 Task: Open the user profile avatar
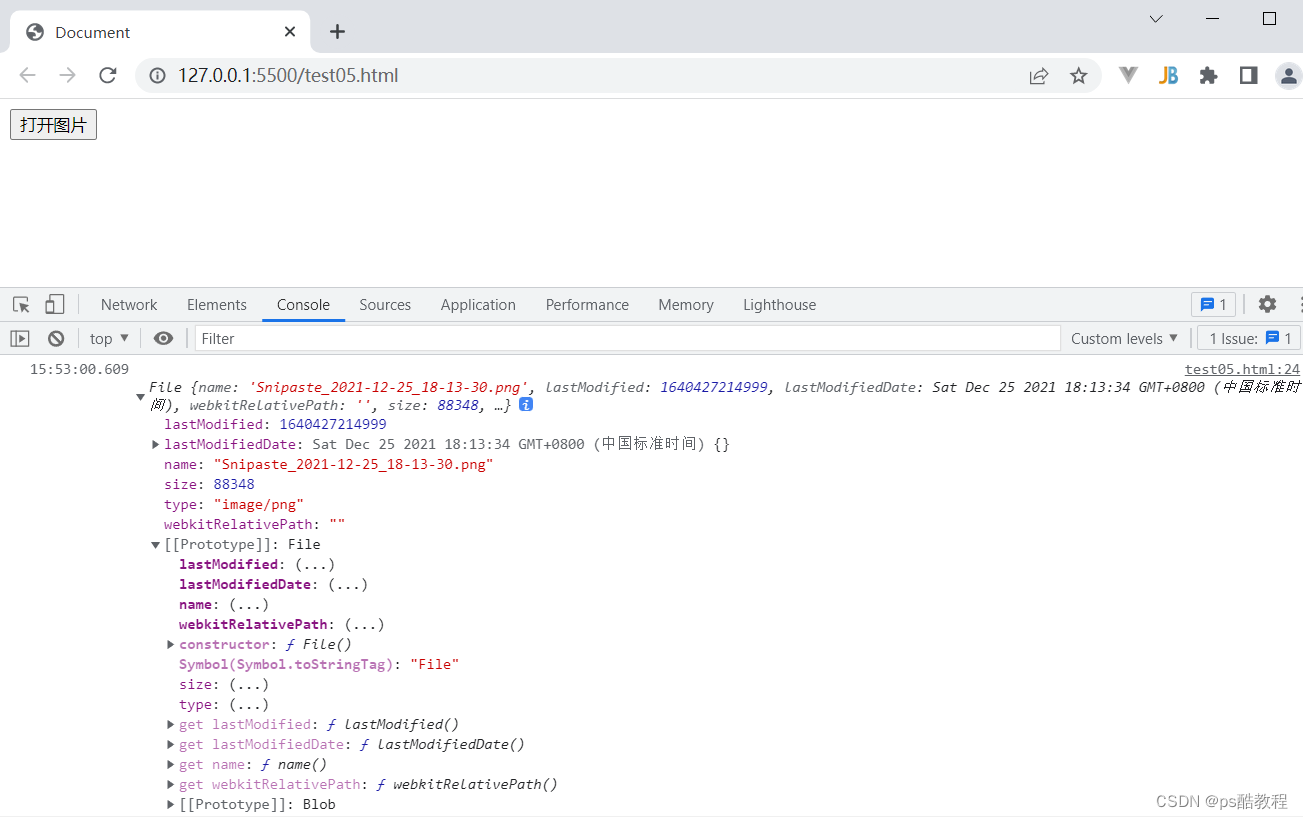[1288, 75]
